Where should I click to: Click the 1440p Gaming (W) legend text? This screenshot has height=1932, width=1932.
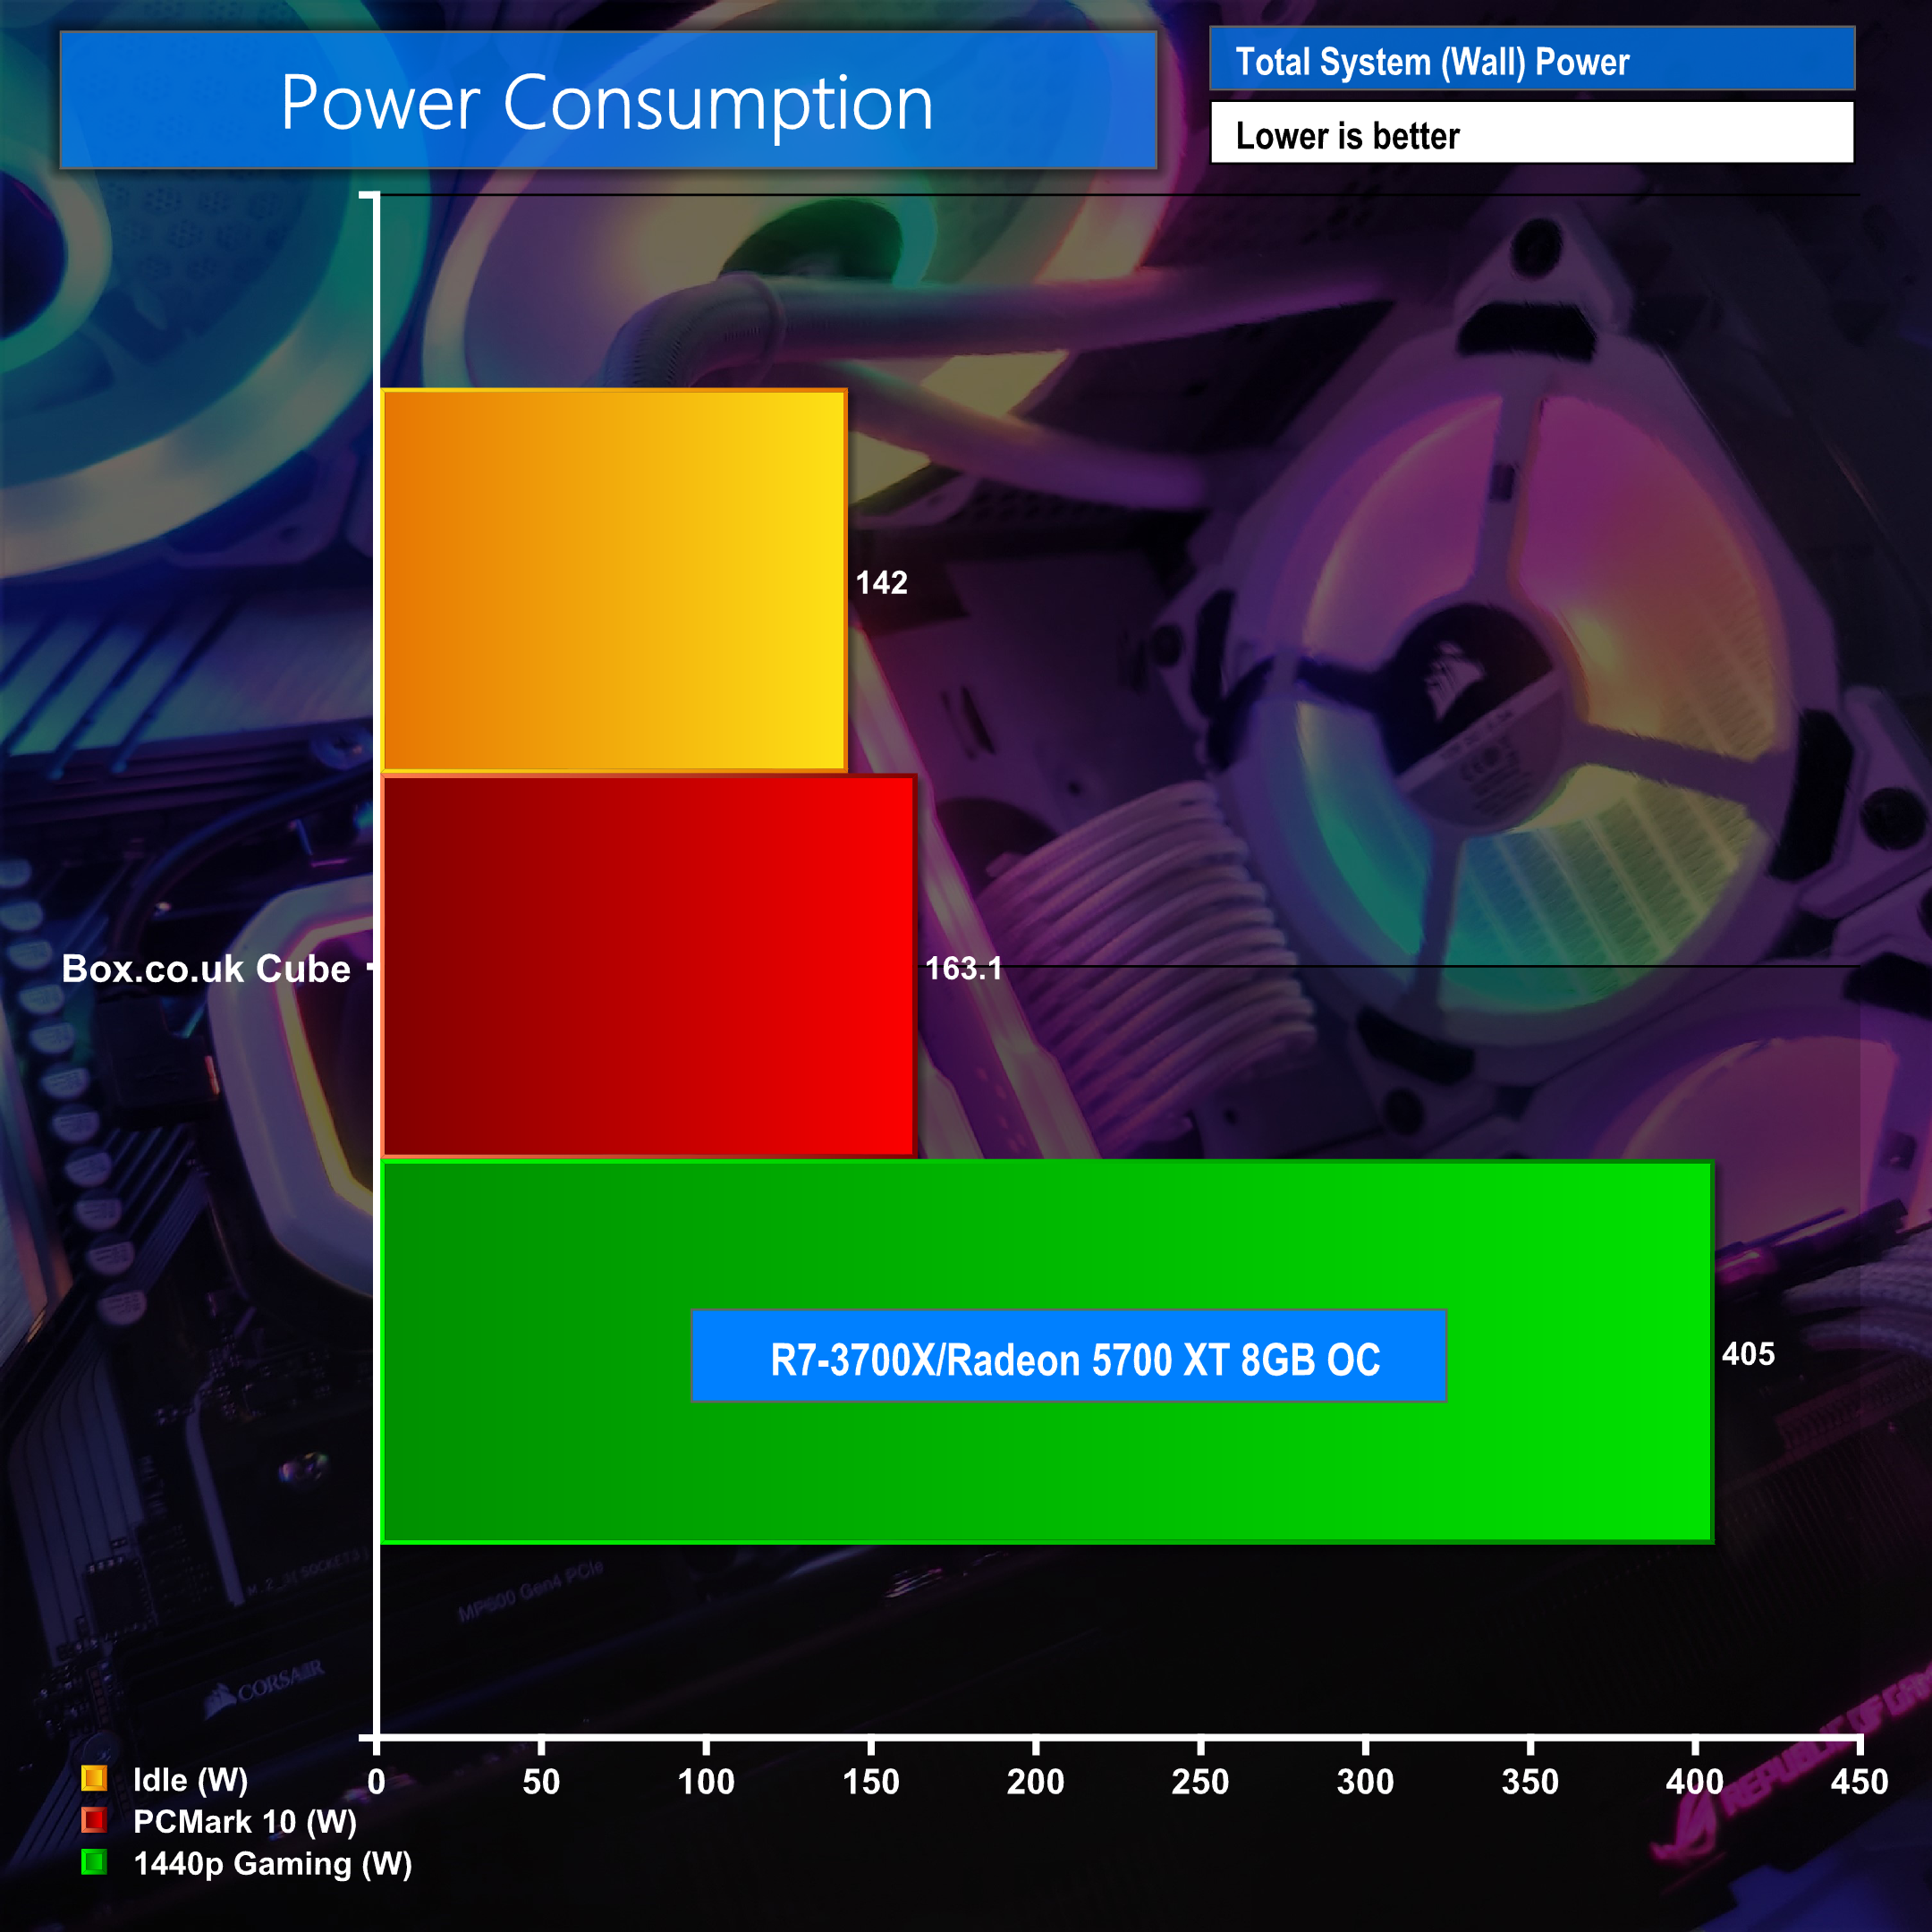[272, 1863]
